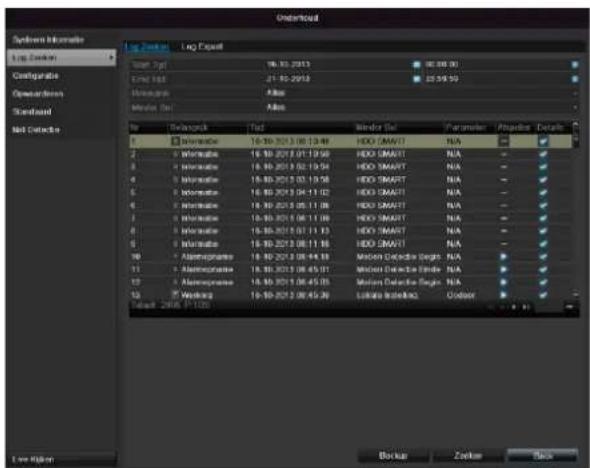Image resolution: width=590 pixels, height=468 pixels.
Task: Select Informatie entry in row 9
Action: 199,244
